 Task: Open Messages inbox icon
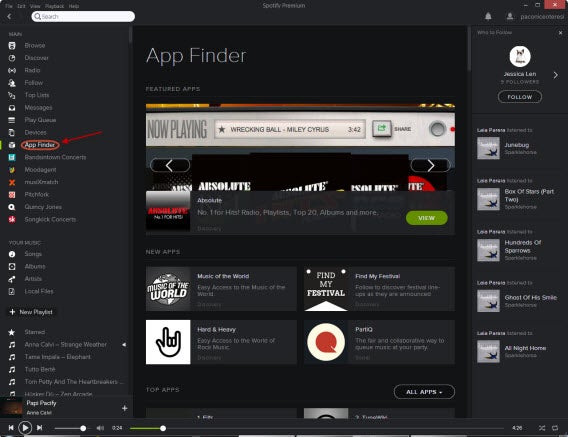(12, 108)
